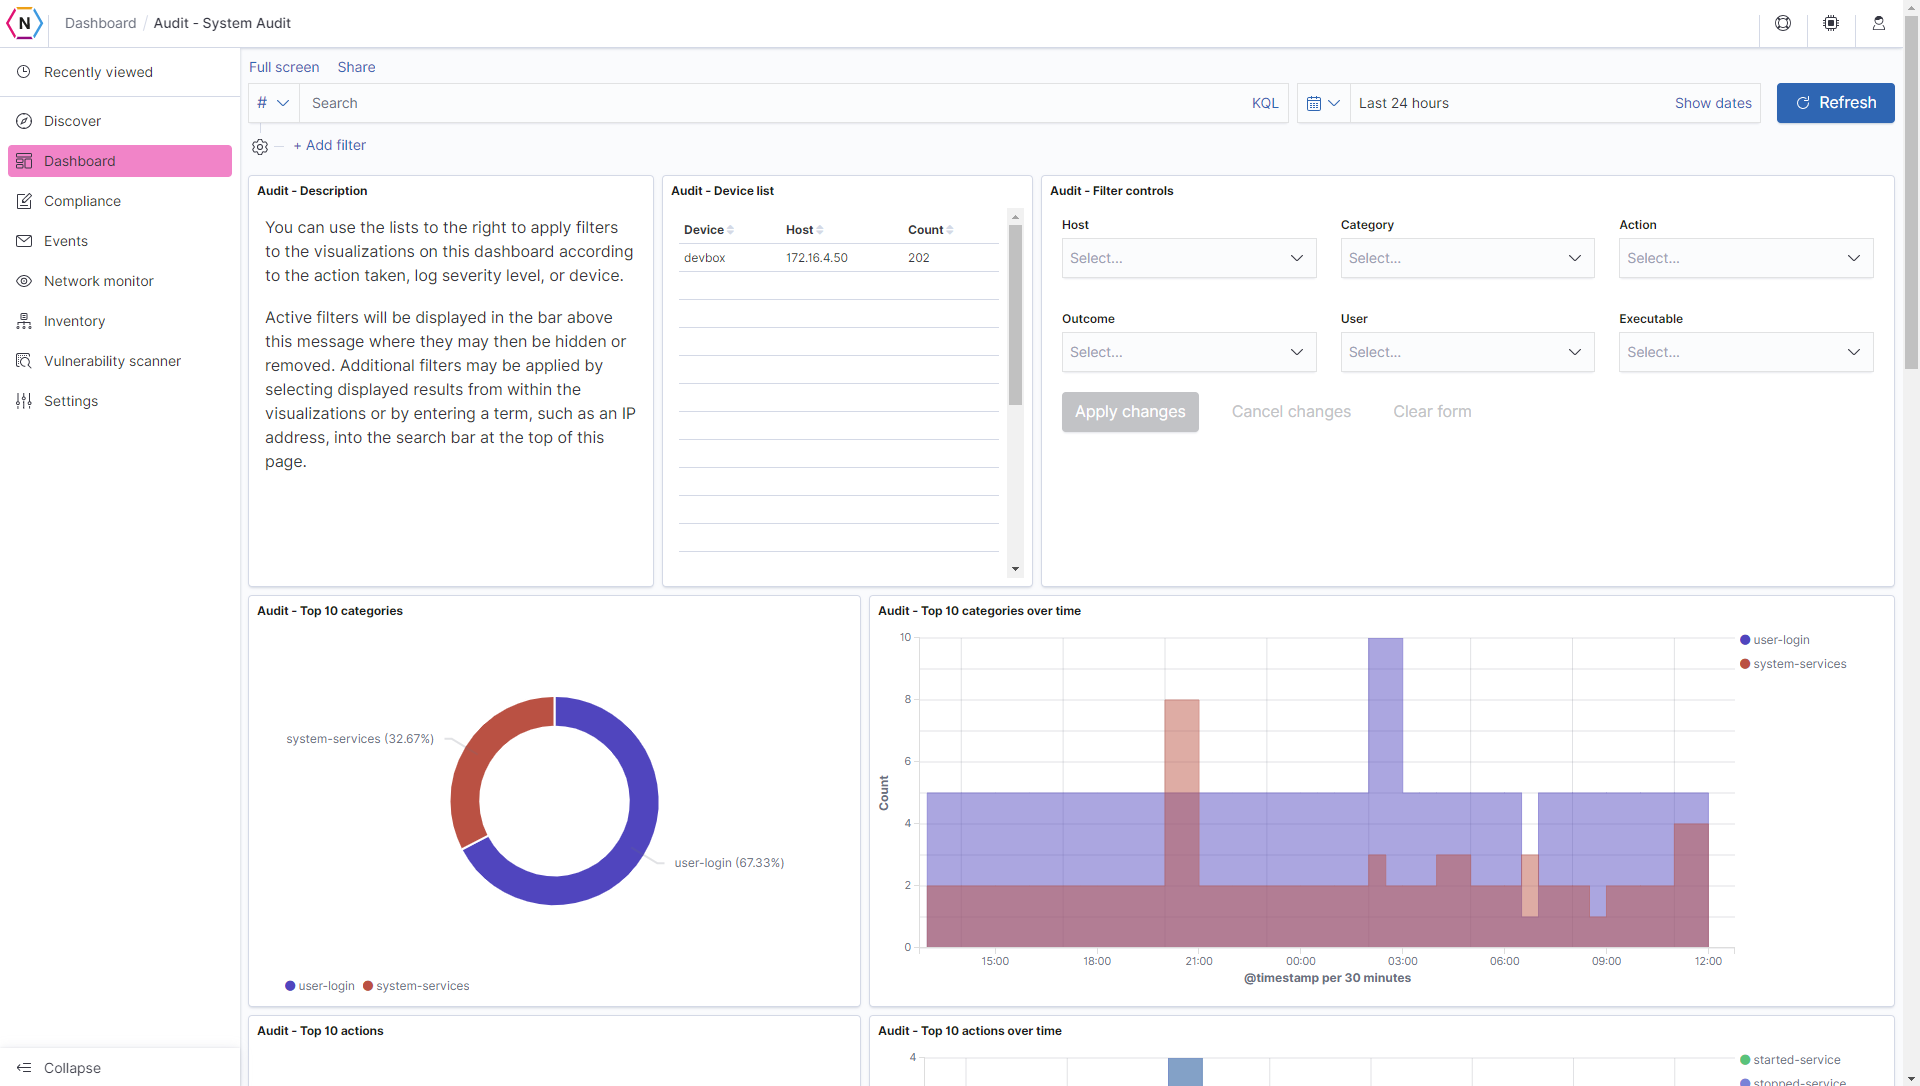Click the Dashboard sidebar icon
1920x1086 pixels.
pos(24,161)
